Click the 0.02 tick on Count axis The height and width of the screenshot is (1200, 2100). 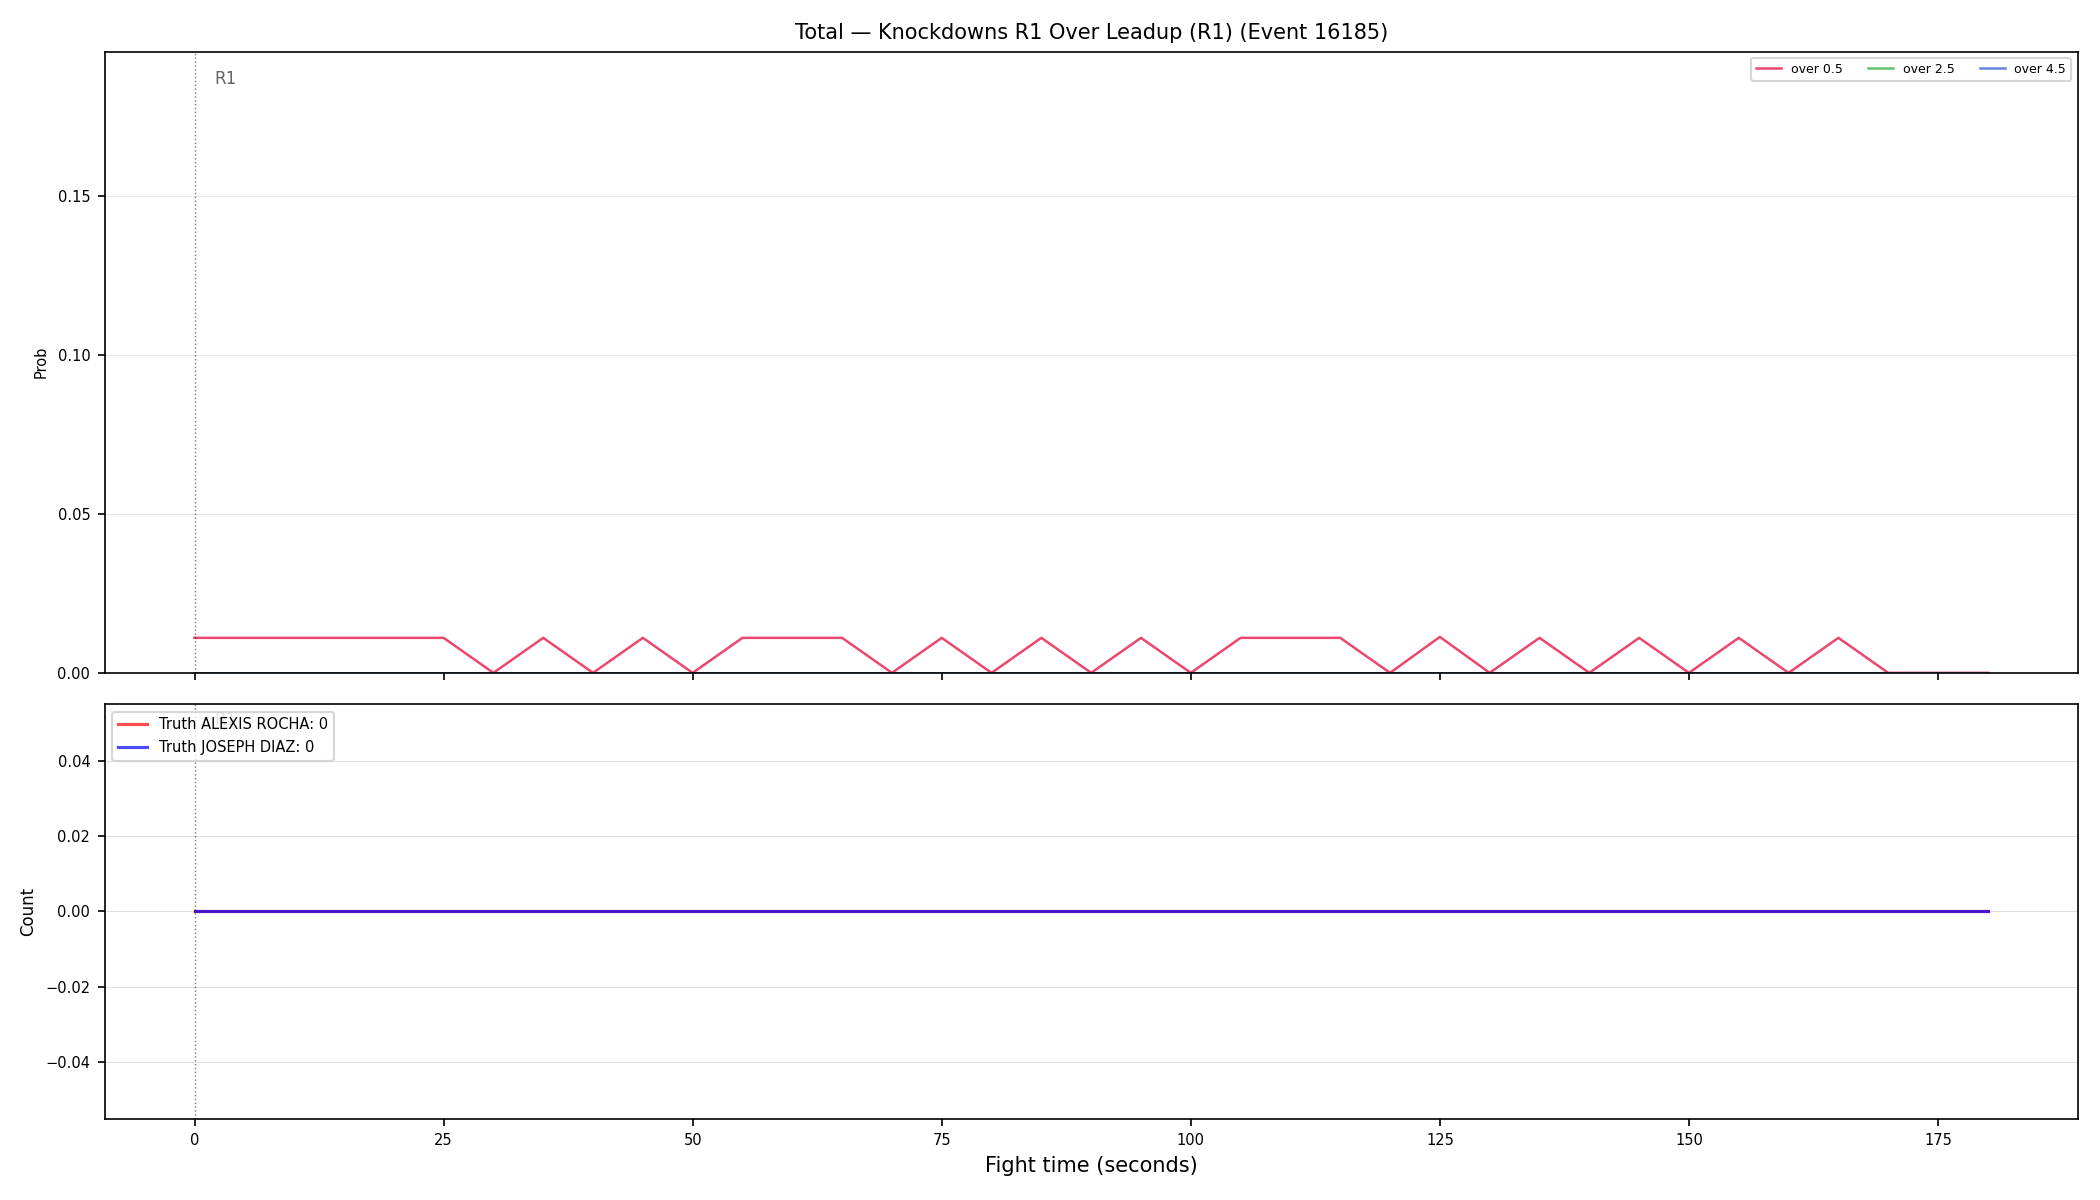tap(74, 837)
